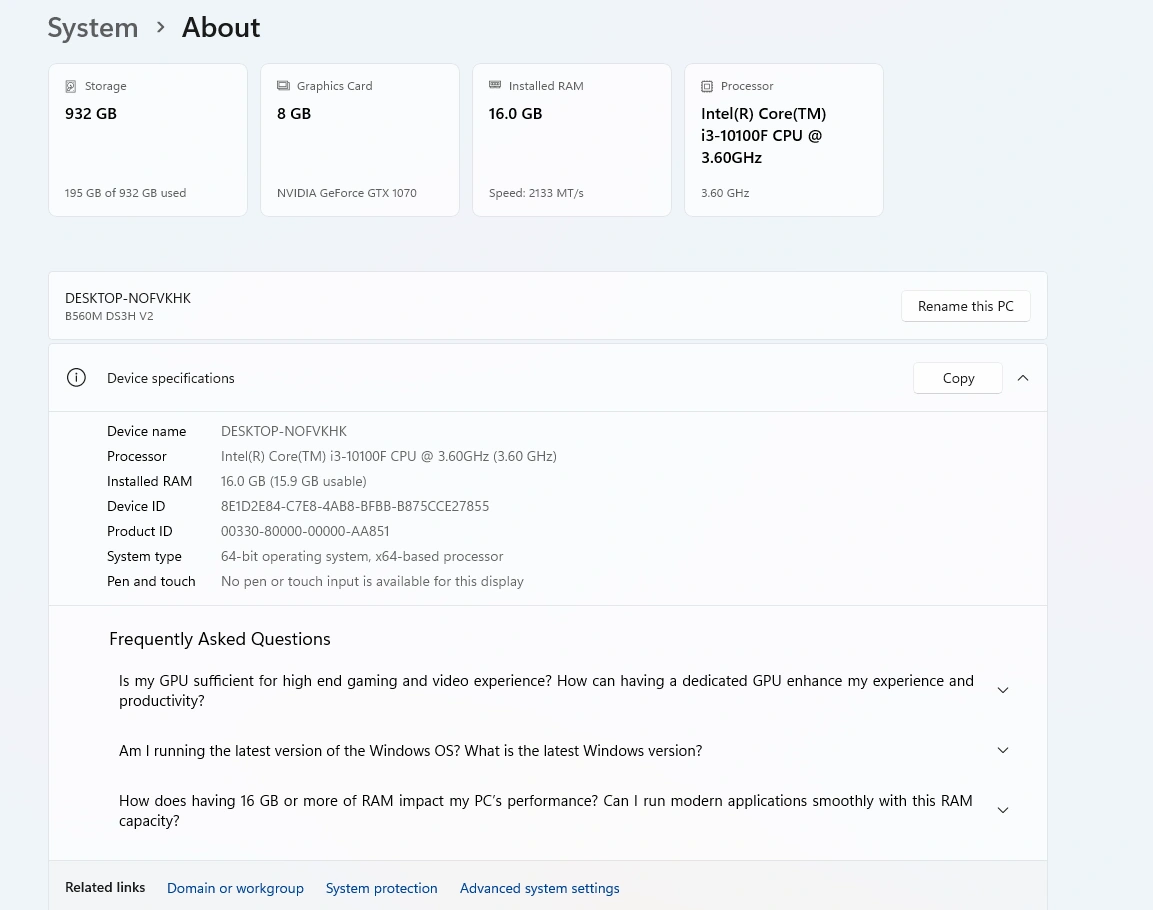Image resolution: width=1153 pixels, height=910 pixels.
Task: Select the Installed RAM 16.0 GB card
Action: click(571, 140)
